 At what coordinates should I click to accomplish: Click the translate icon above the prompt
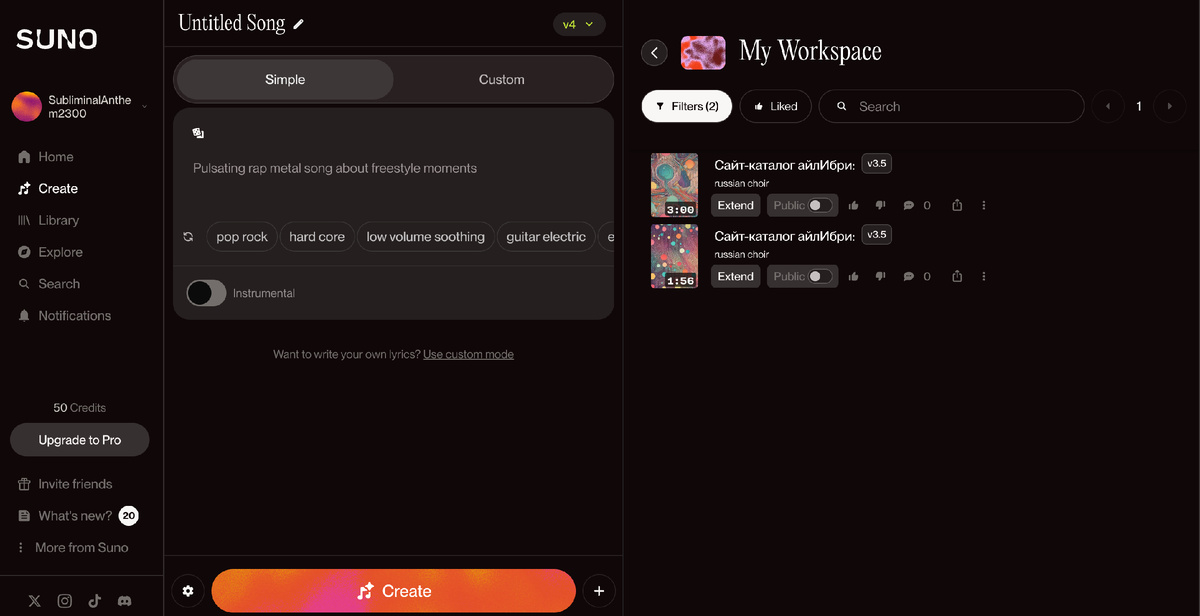click(198, 133)
